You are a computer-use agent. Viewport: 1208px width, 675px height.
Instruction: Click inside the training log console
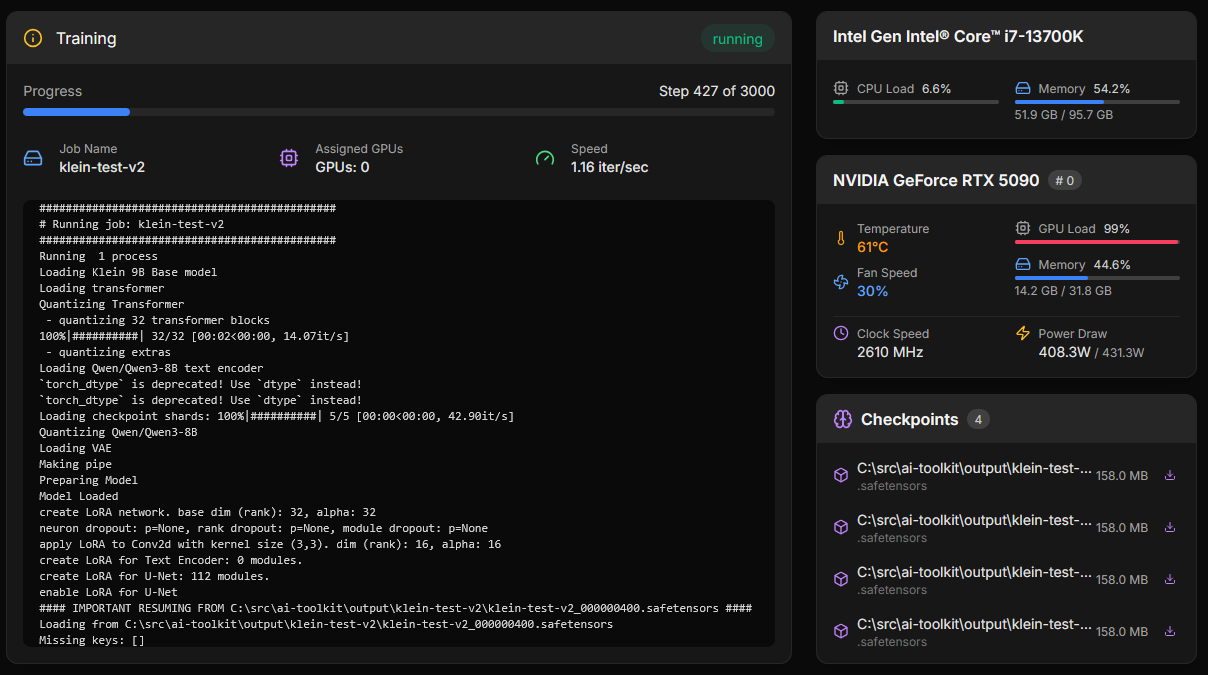click(x=399, y=424)
